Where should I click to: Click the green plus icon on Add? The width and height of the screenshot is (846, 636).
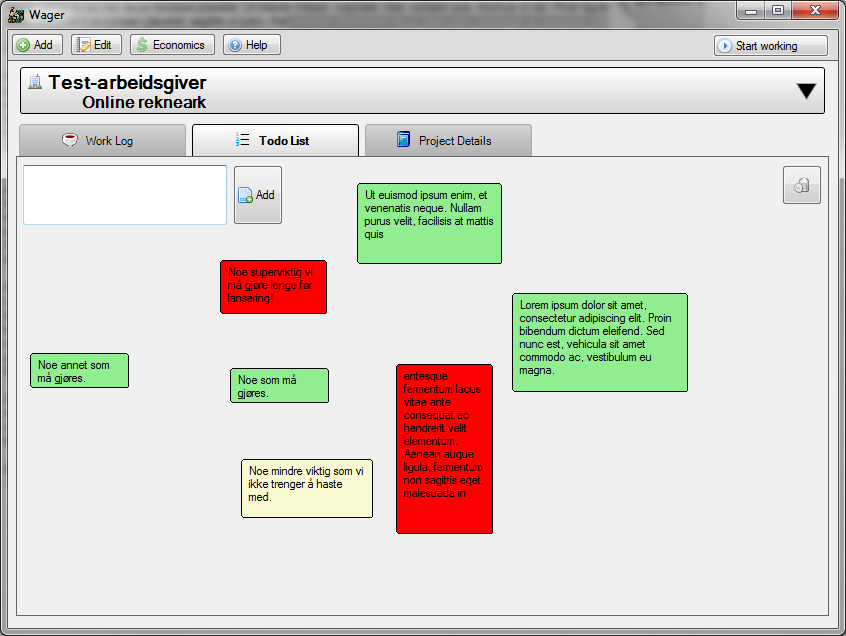[23, 45]
